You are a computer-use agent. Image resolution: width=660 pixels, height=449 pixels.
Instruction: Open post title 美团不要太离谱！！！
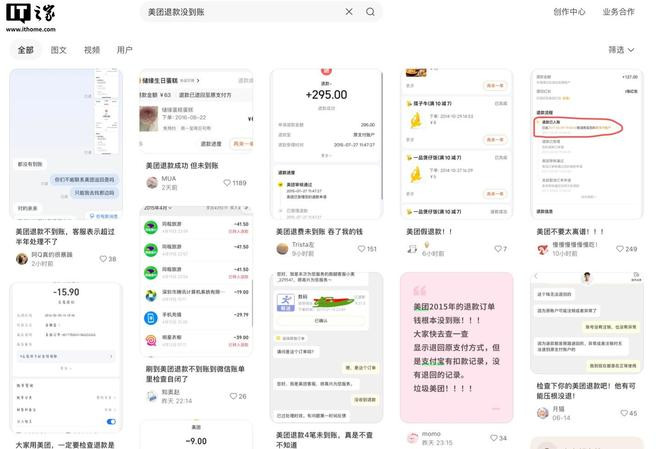click(x=570, y=231)
